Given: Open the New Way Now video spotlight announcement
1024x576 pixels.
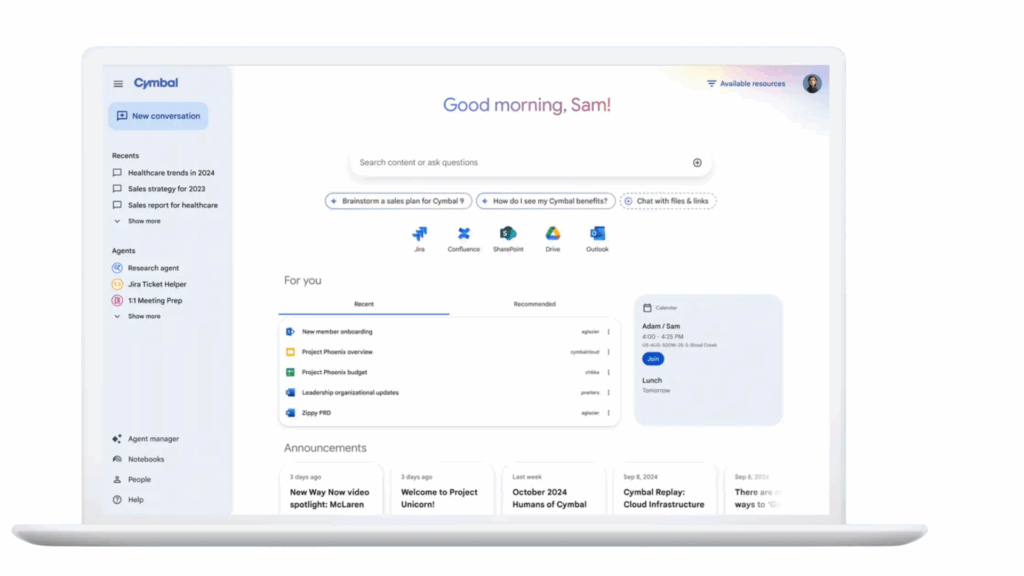Looking at the screenshot, I should point(331,491).
